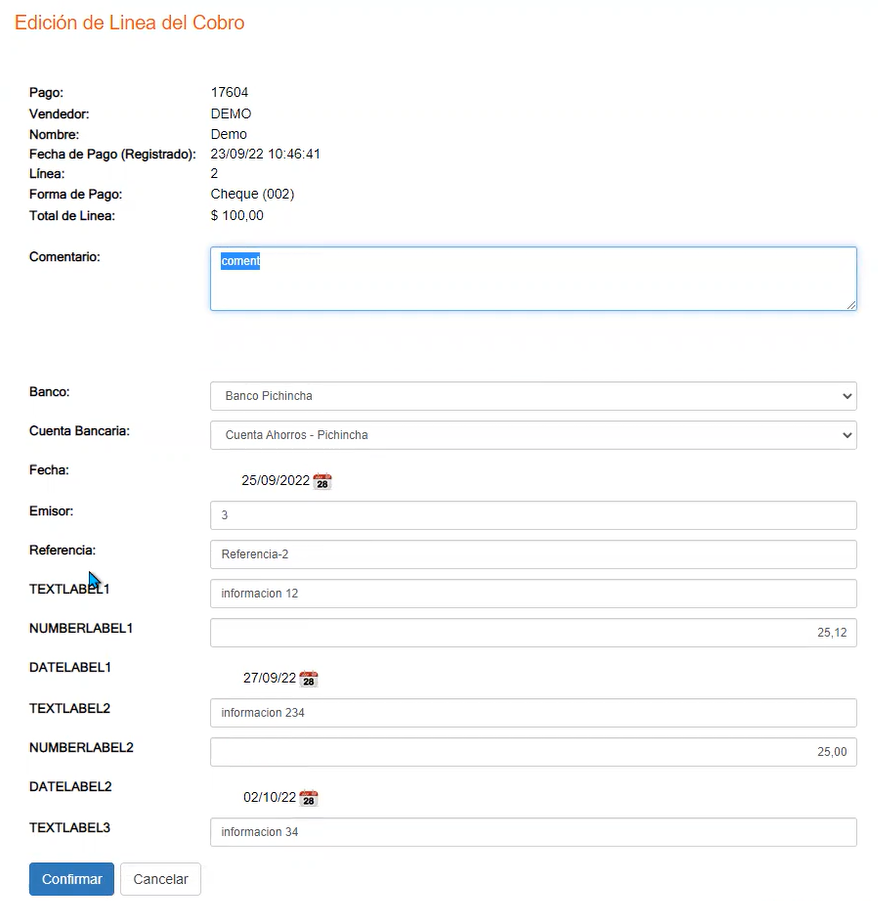Click the Fecha date value 25/09/2022

click(275, 480)
